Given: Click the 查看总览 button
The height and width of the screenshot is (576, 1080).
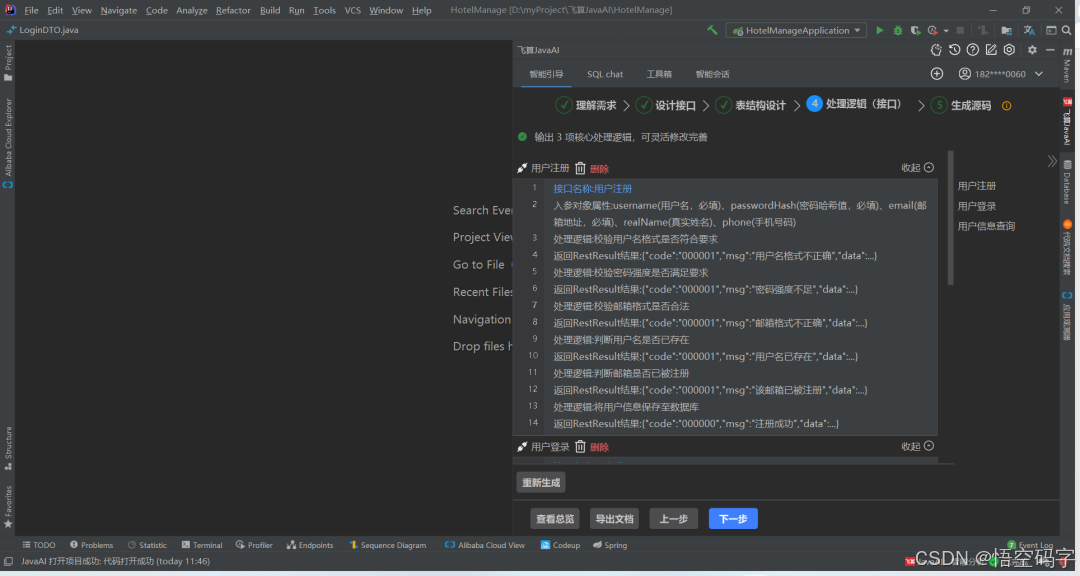Looking at the screenshot, I should coord(555,519).
